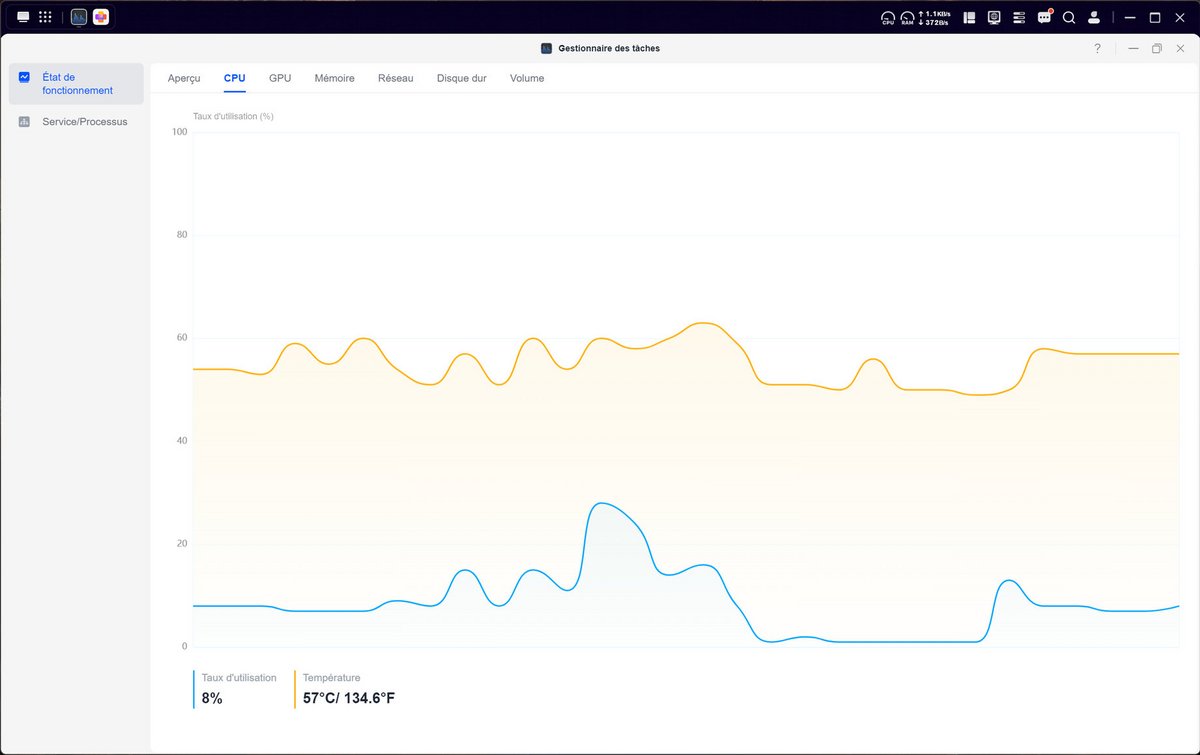Open the Mémoire tab
This screenshot has width=1200, height=755.
point(334,78)
